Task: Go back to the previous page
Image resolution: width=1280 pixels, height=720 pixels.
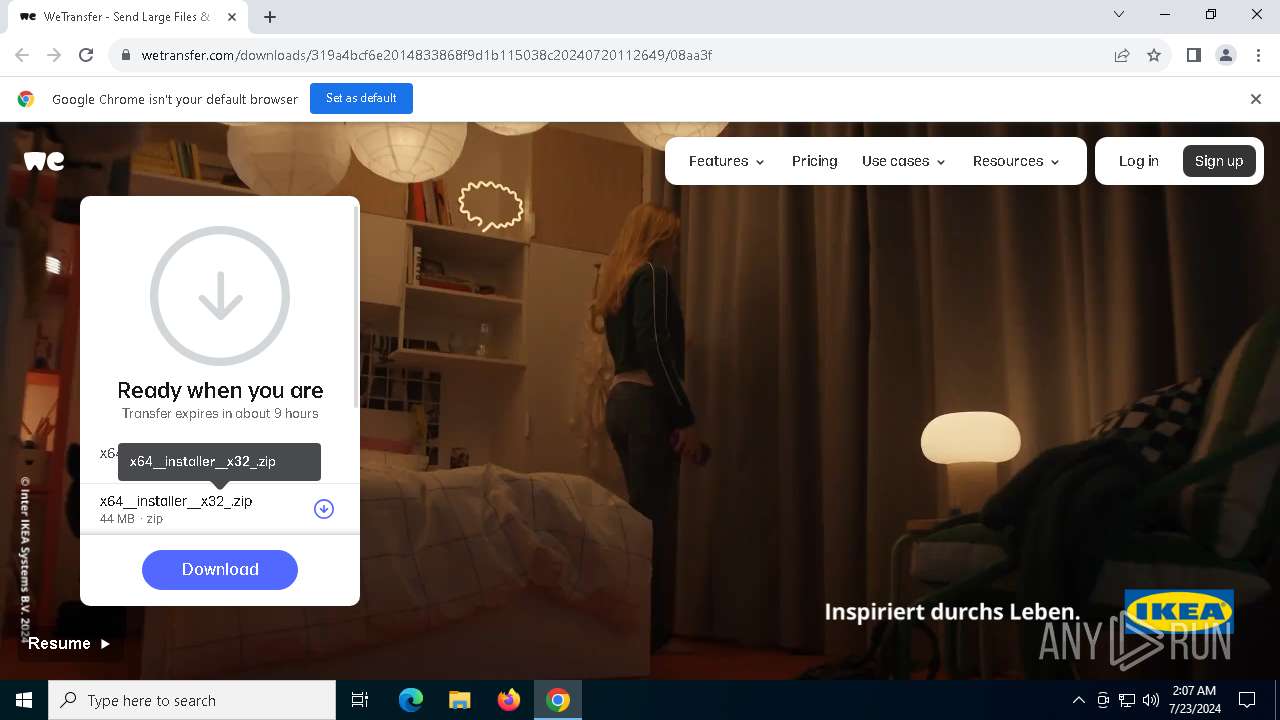Action: 22,55
